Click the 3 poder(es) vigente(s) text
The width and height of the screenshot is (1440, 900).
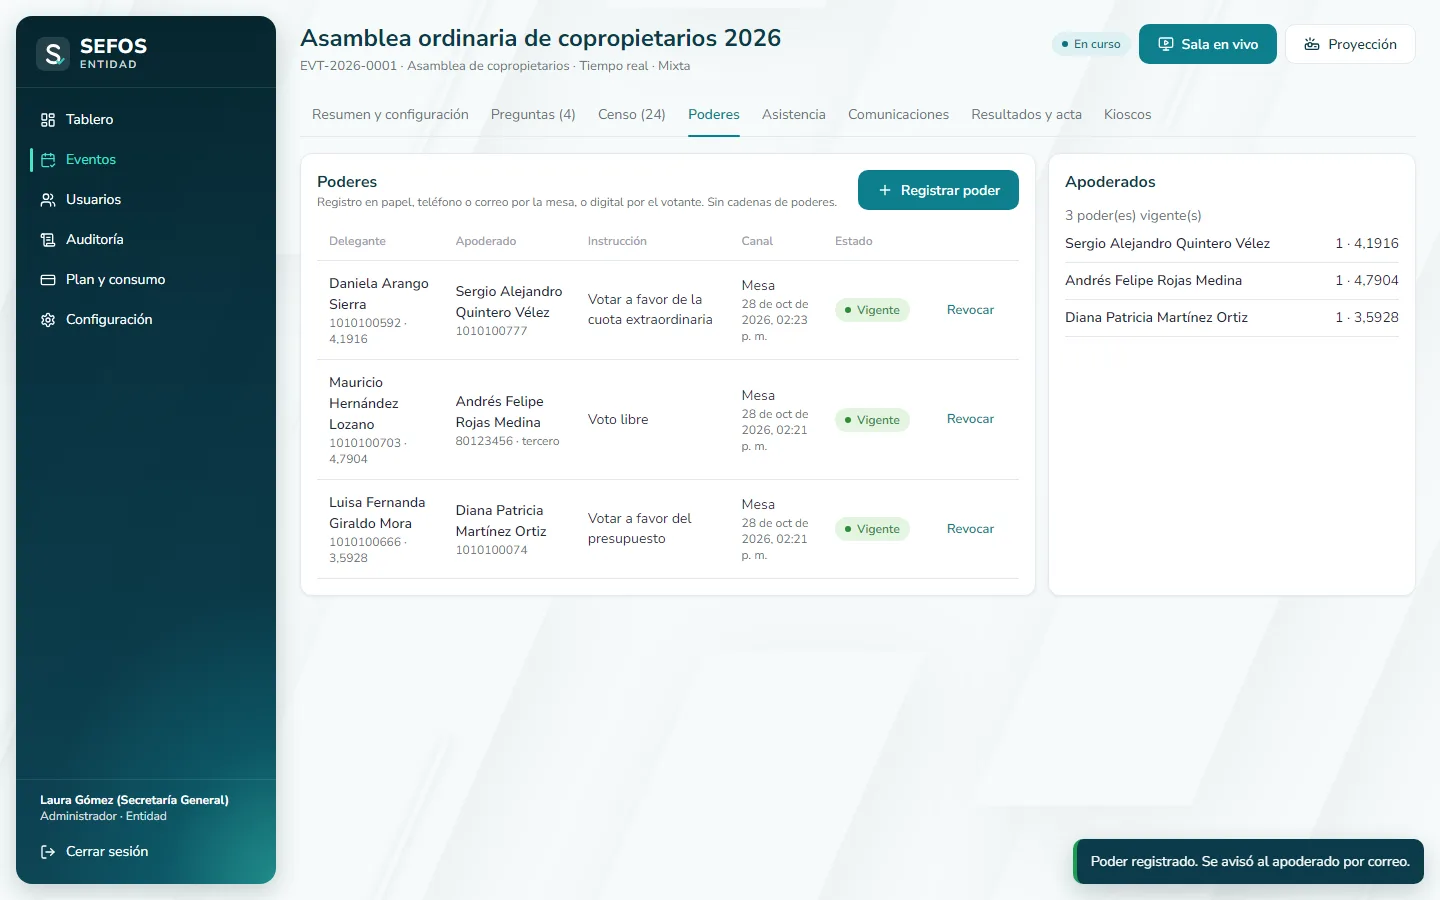click(1133, 216)
